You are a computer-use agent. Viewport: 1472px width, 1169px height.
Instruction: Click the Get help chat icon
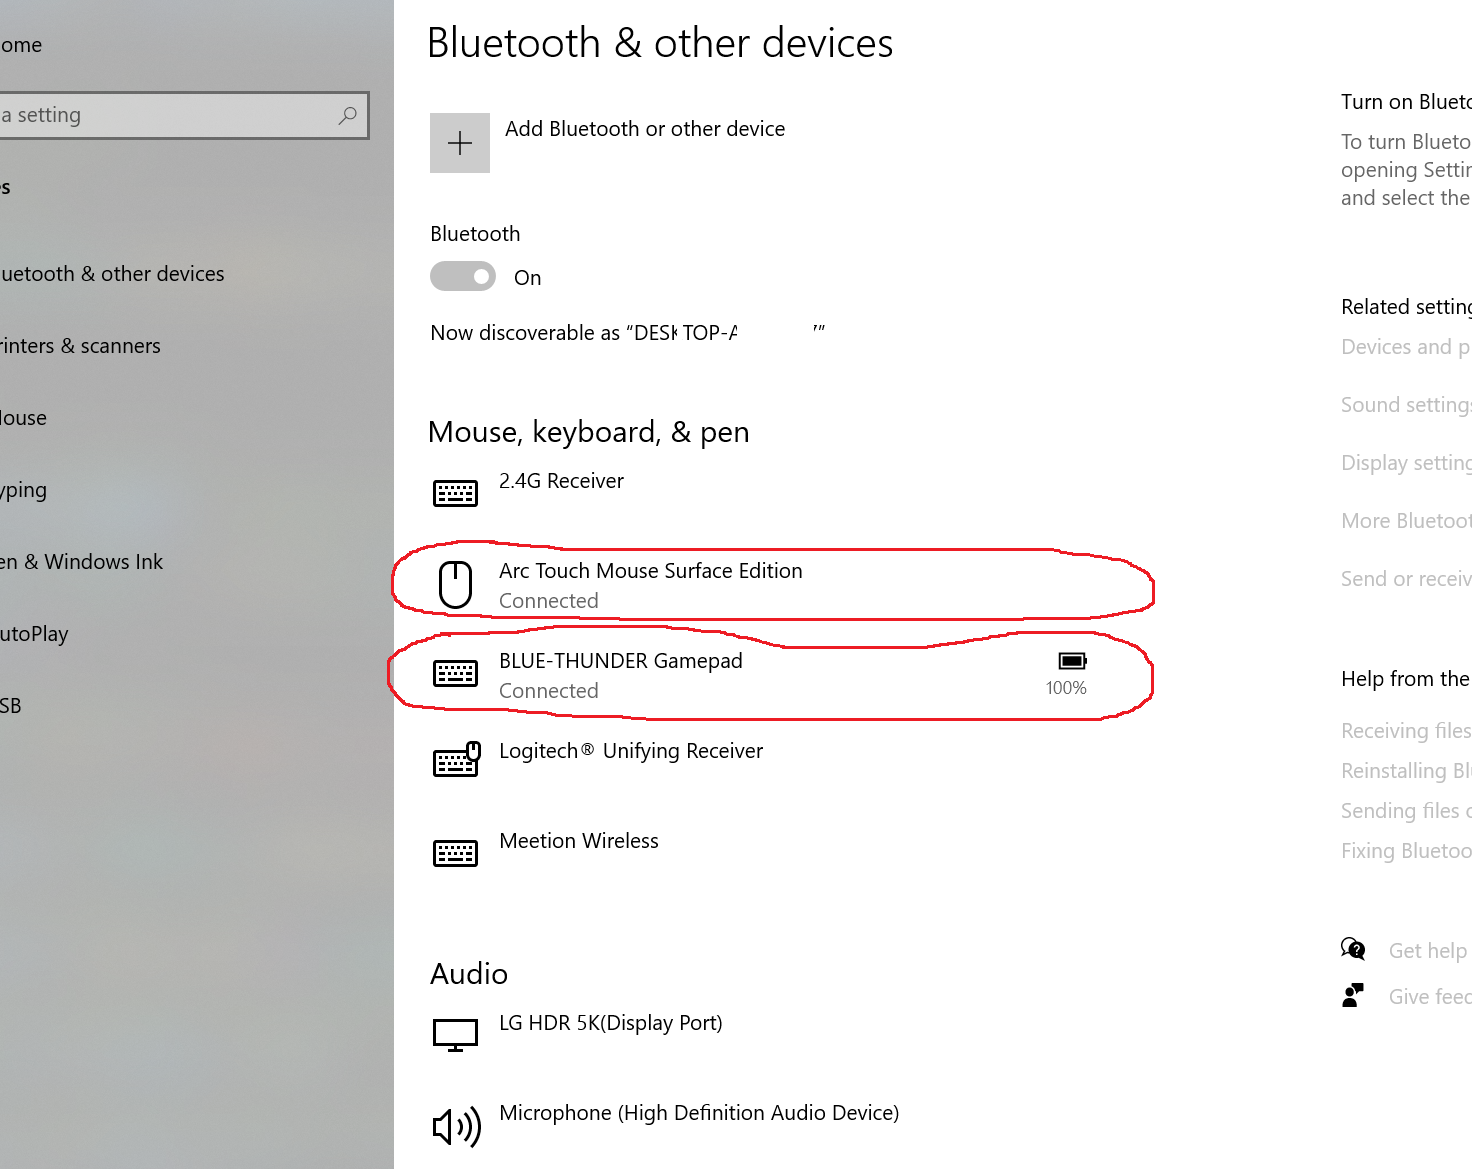click(1353, 949)
